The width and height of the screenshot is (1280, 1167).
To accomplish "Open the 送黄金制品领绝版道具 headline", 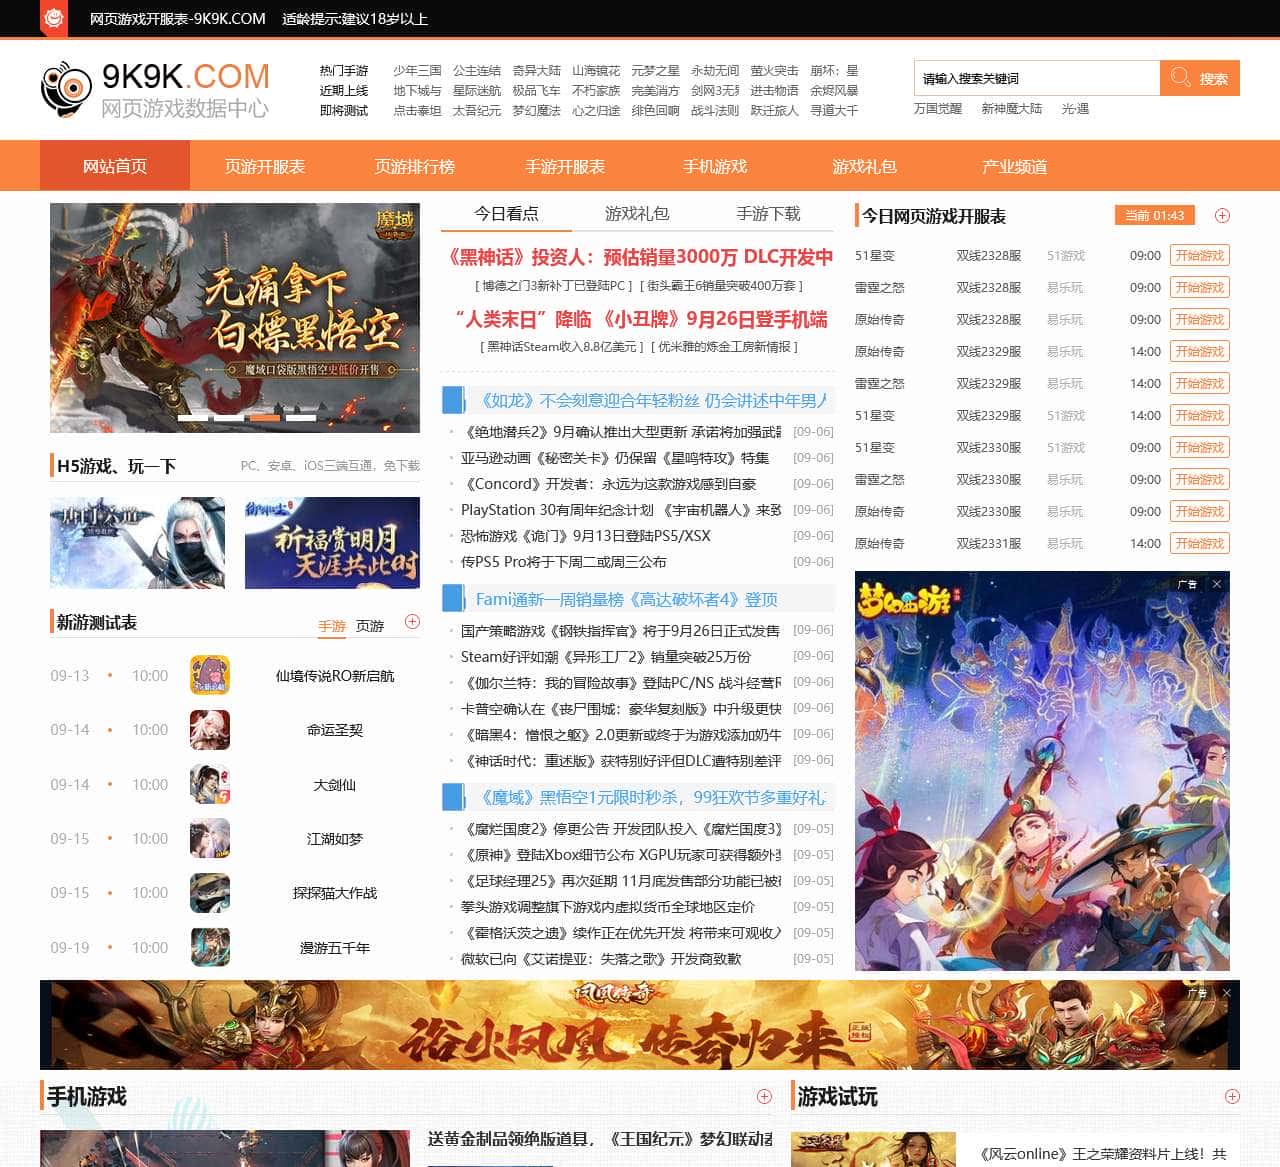I will pyautogui.click(x=600, y=1138).
